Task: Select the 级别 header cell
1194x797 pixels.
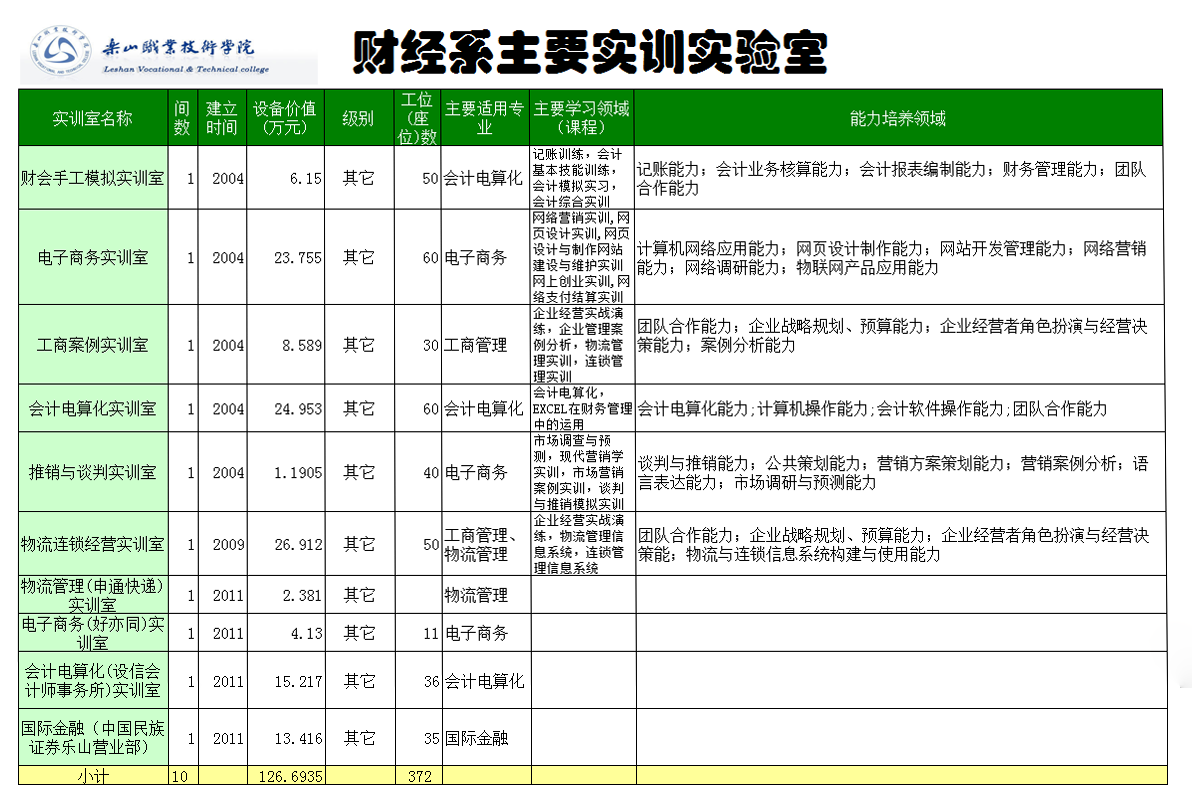Action: (x=358, y=118)
